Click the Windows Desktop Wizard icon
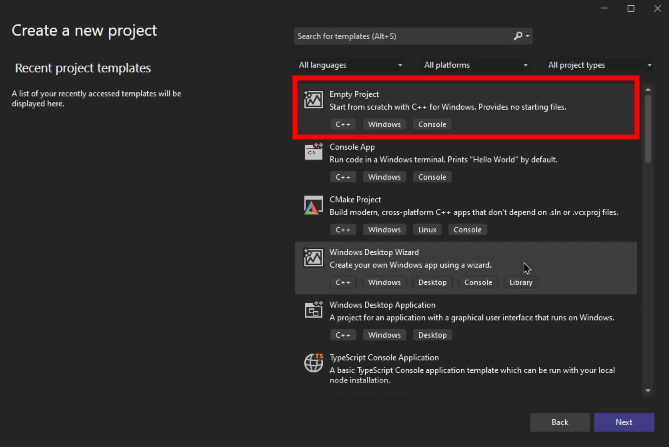The image size is (669, 447). 313,258
